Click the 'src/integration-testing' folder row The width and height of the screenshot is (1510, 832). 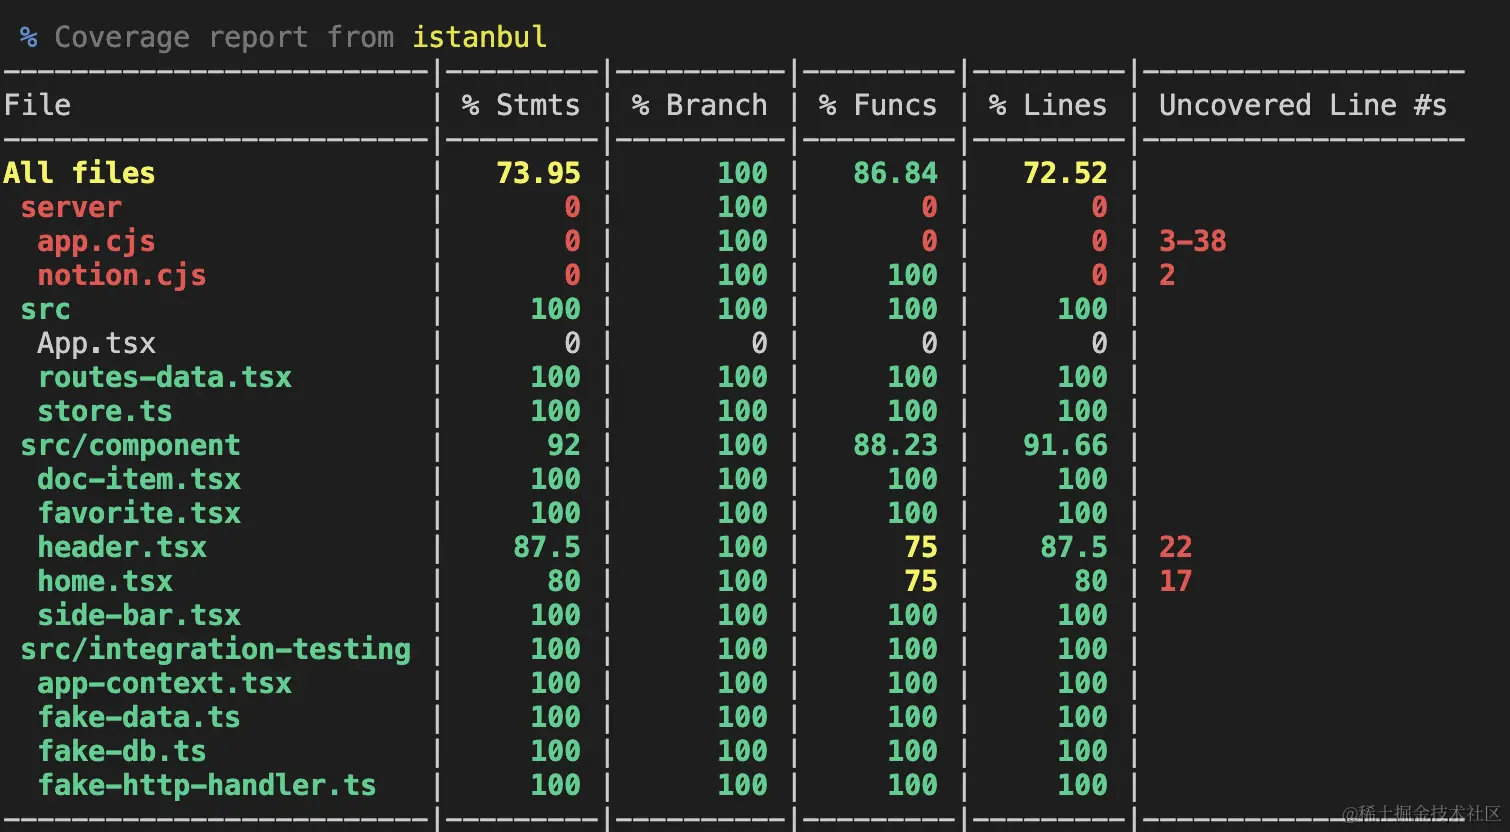[215, 649]
